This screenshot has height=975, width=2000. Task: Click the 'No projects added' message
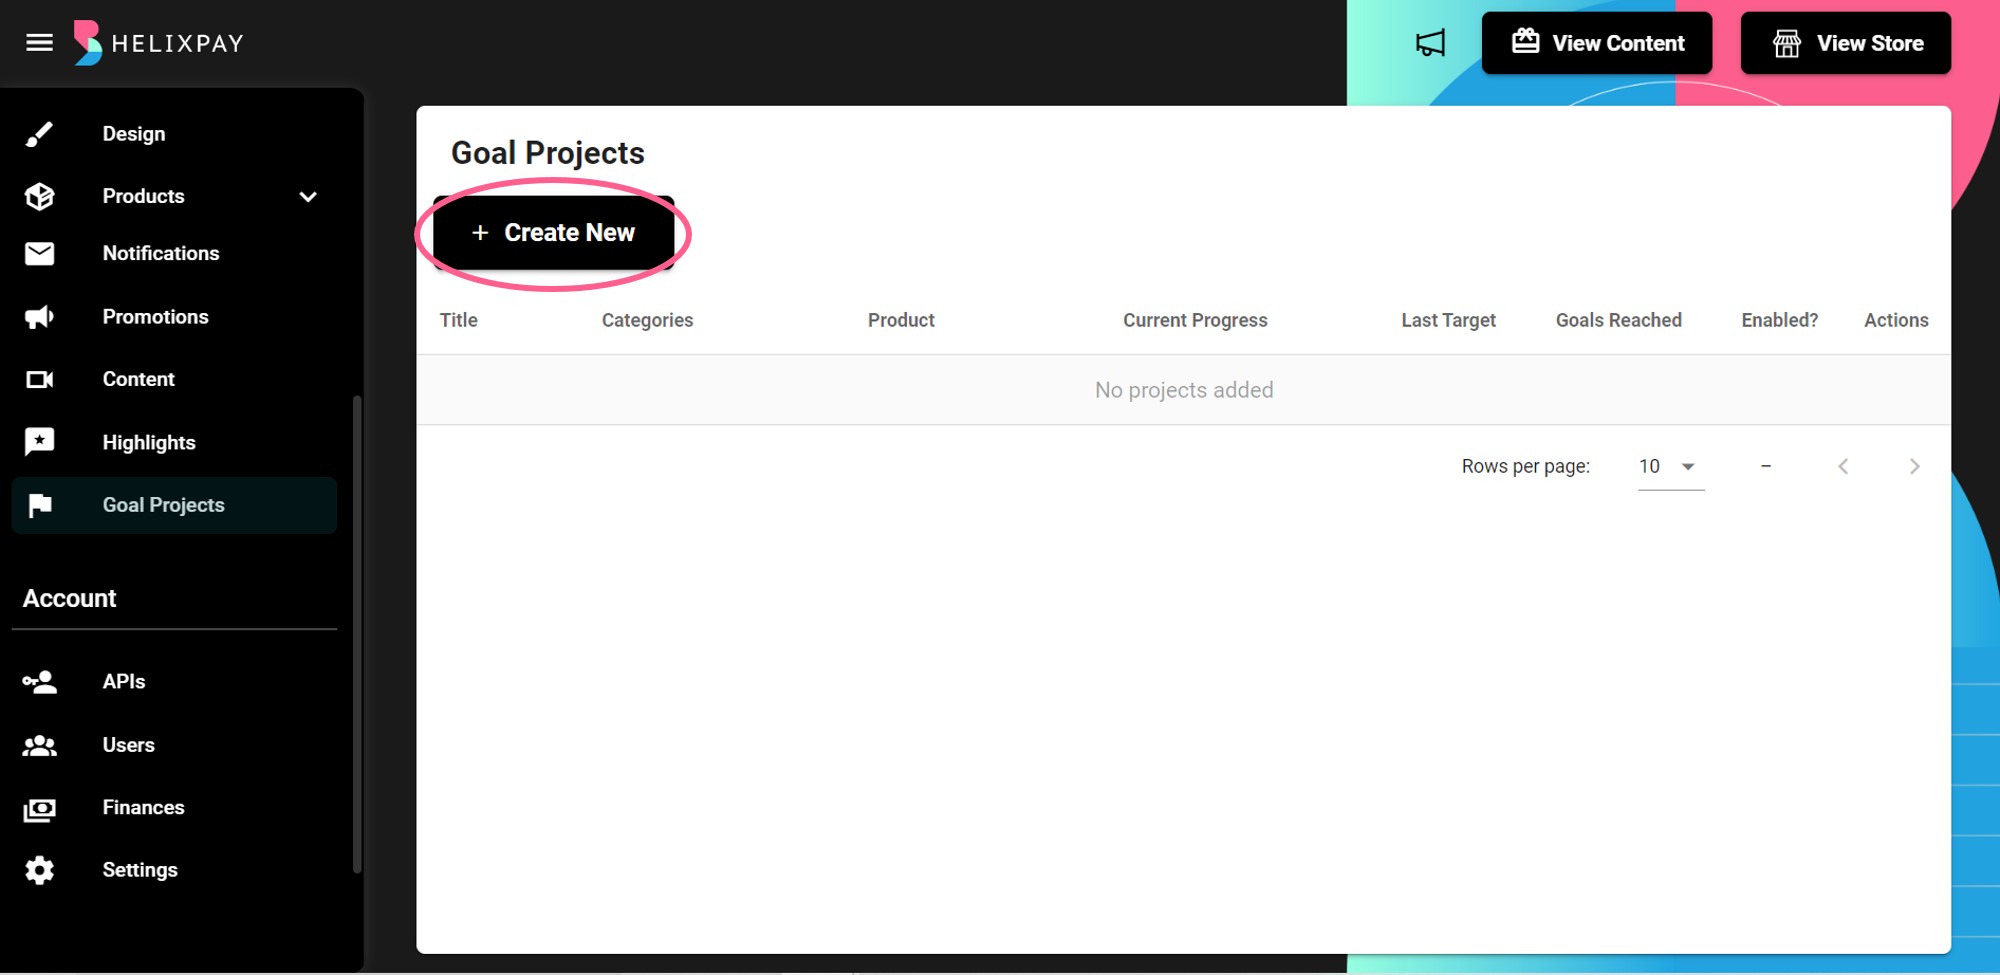click(1184, 390)
